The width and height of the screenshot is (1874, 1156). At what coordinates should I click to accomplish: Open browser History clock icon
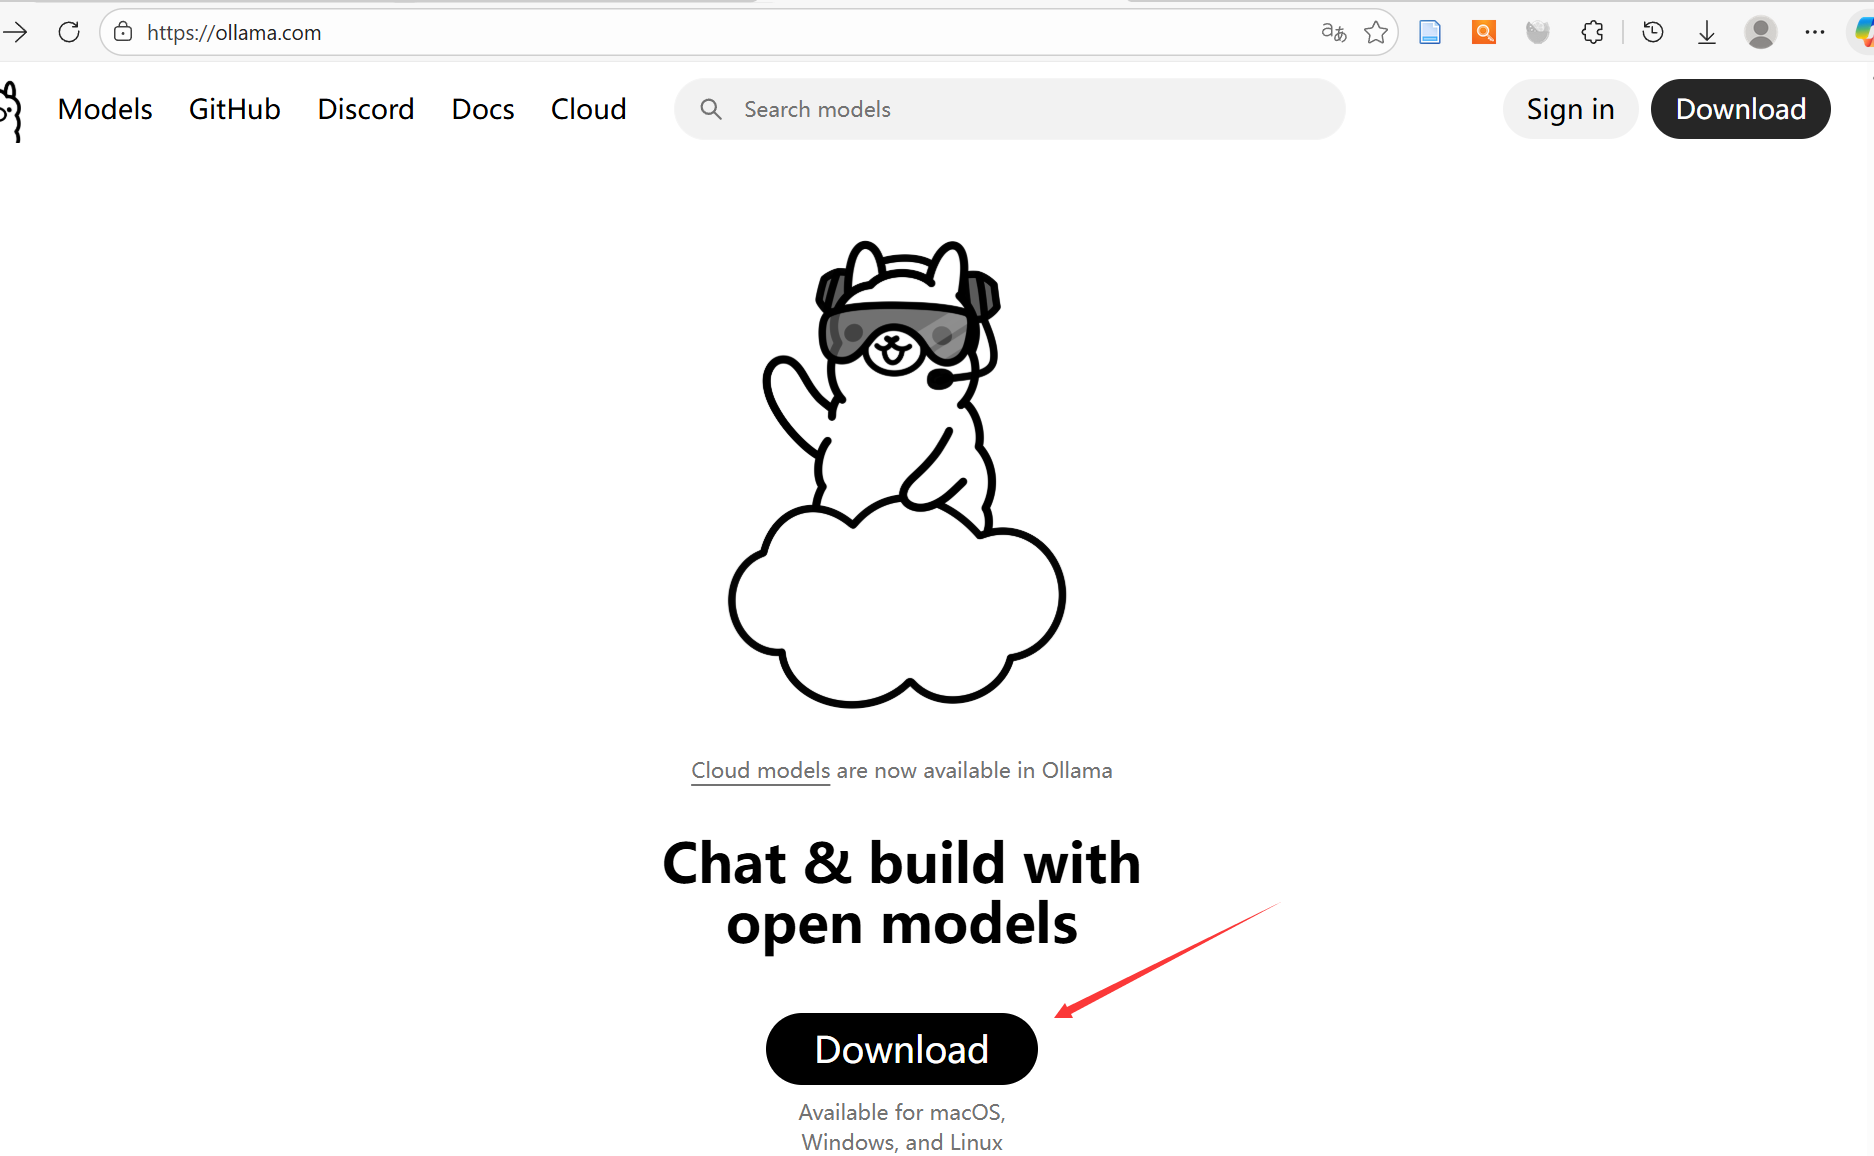(x=1653, y=32)
